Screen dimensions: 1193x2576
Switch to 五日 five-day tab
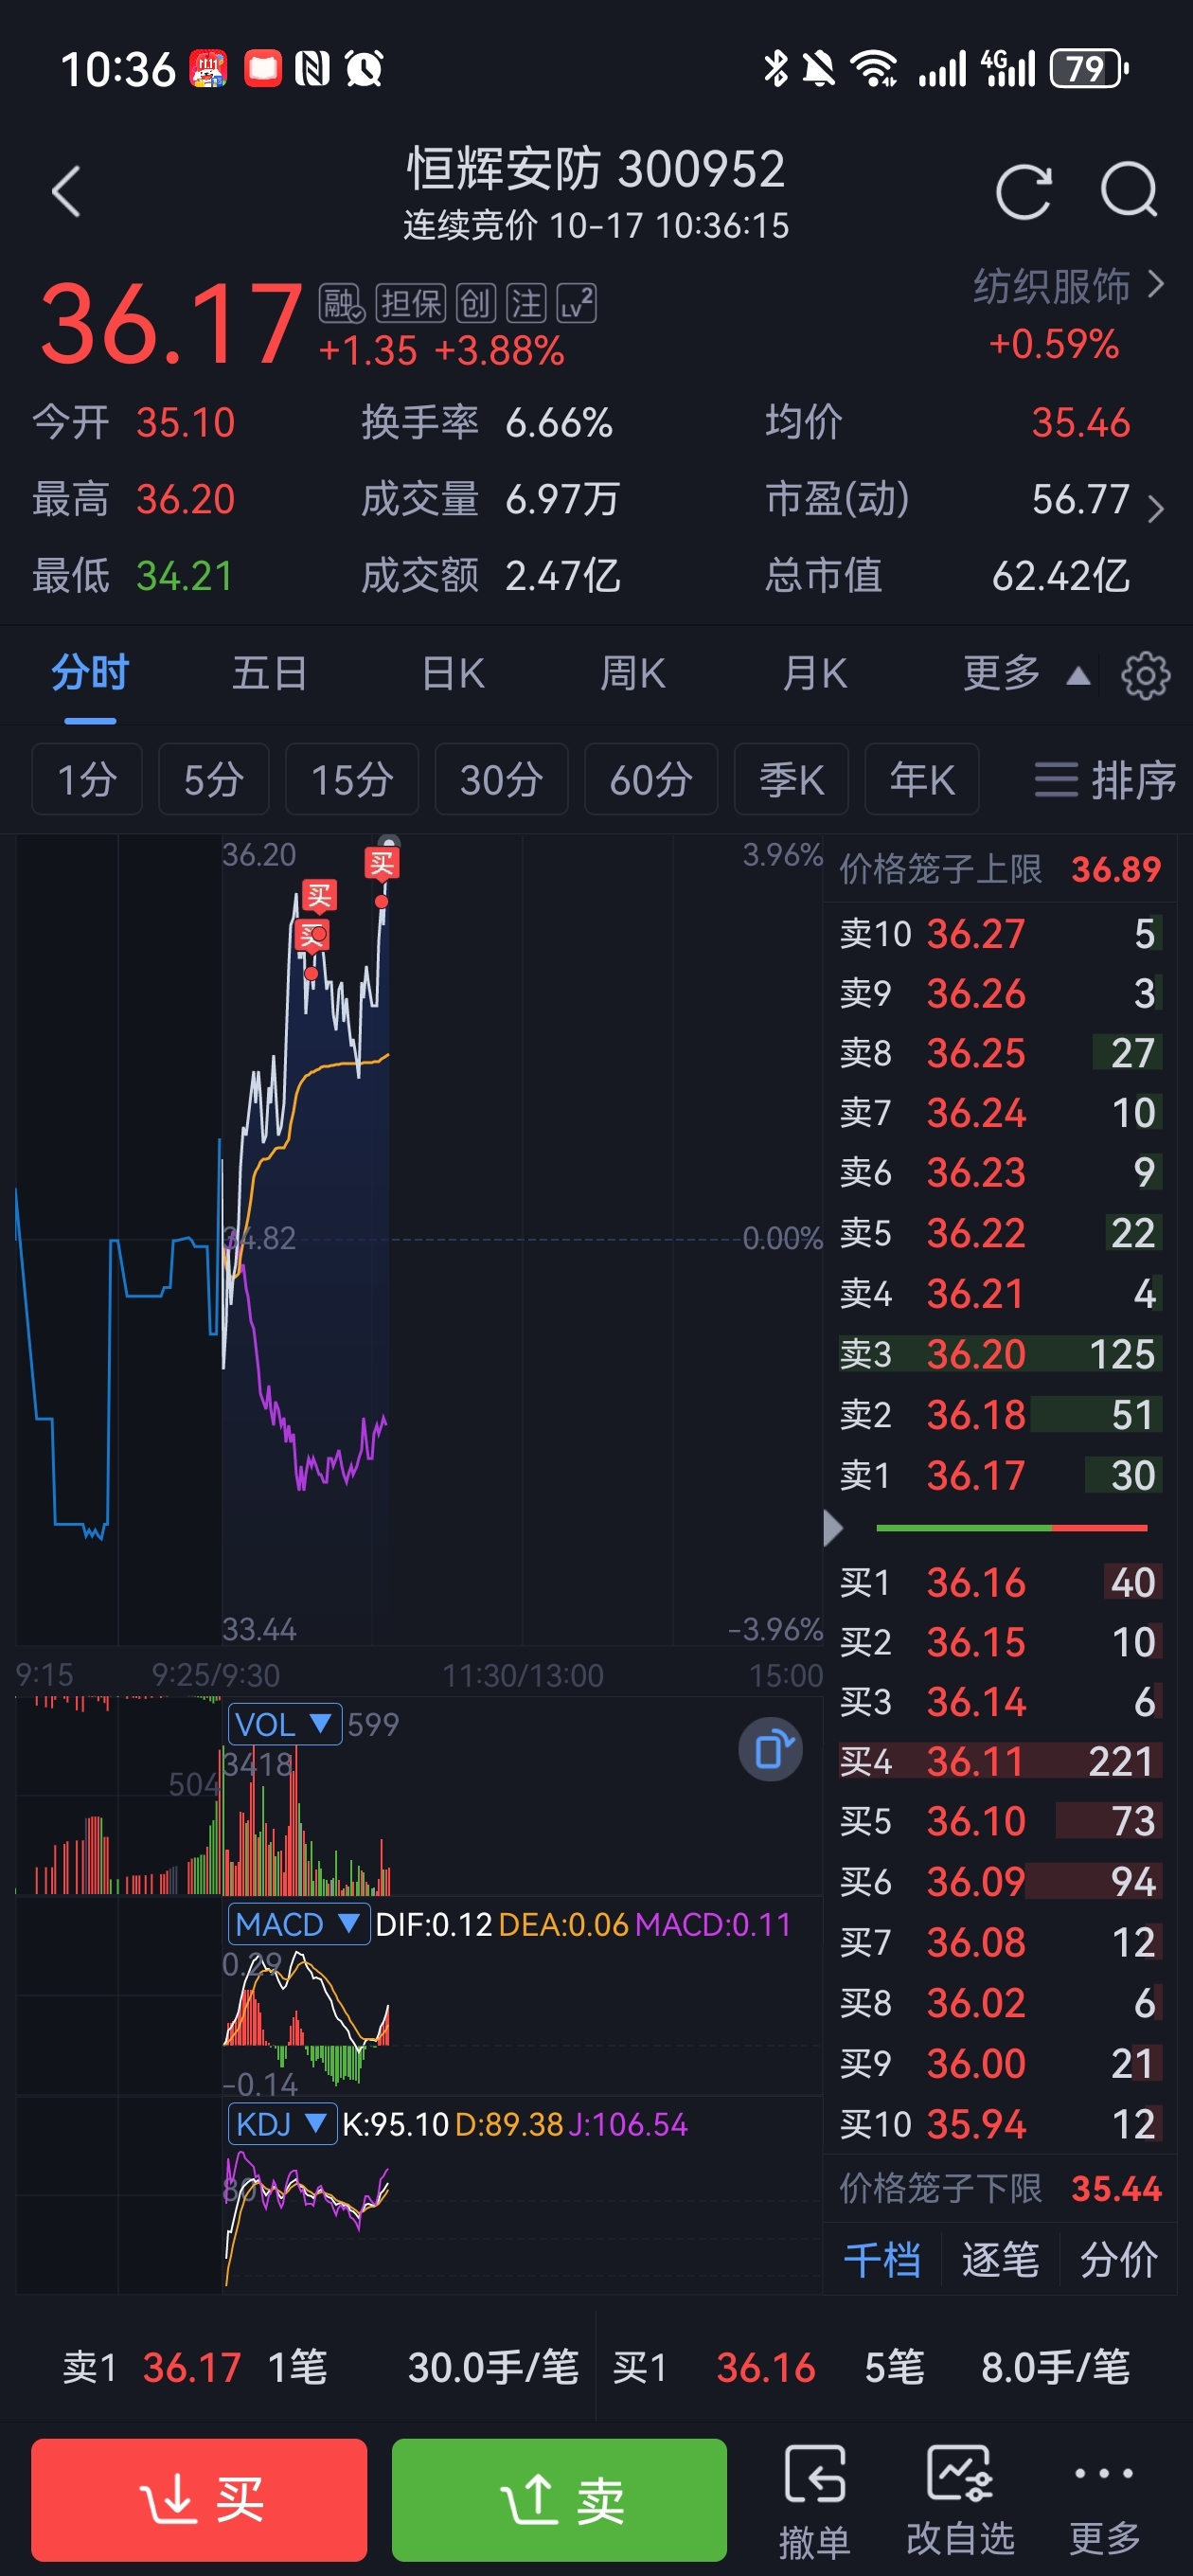[269, 673]
